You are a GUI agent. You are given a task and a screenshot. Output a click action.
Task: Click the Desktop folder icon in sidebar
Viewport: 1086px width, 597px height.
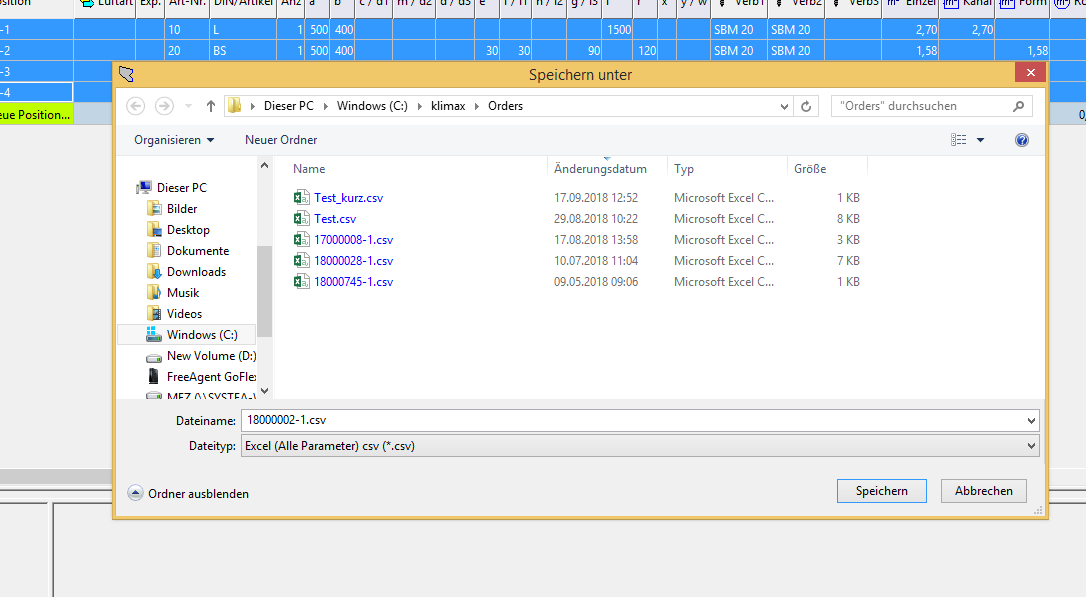tap(154, 230)
